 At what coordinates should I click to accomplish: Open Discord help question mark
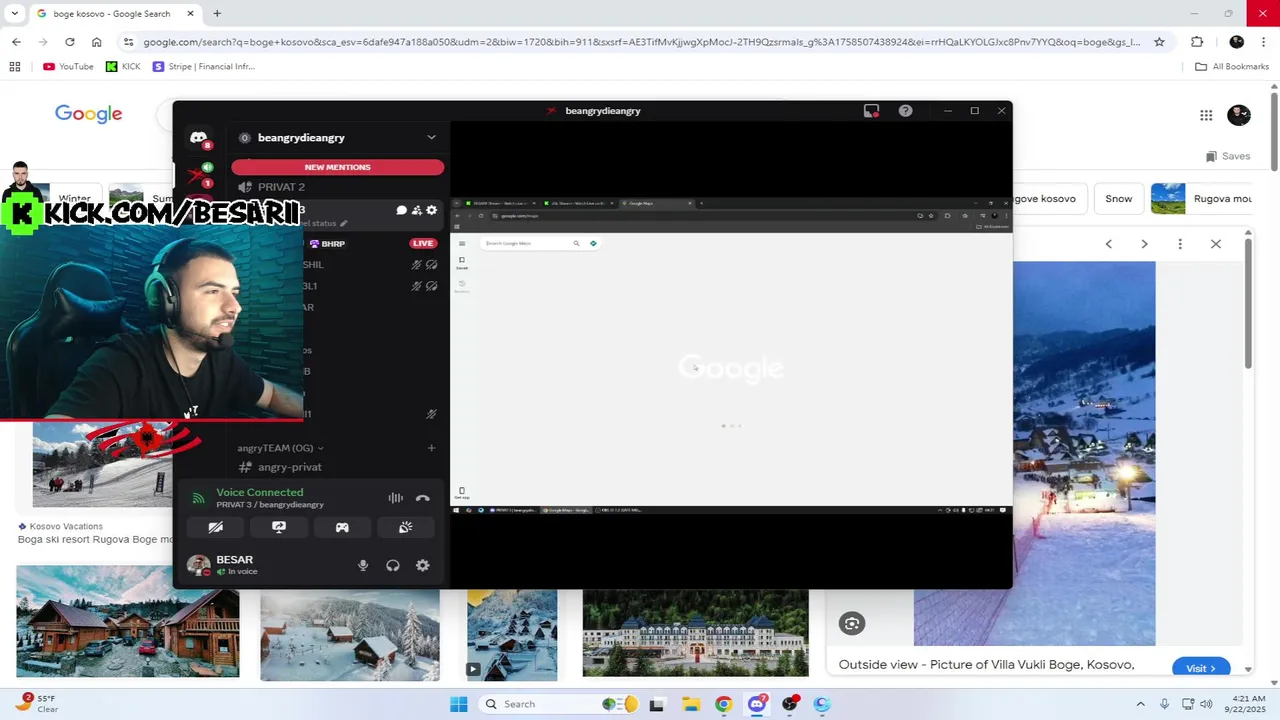[x=905, y=111]
